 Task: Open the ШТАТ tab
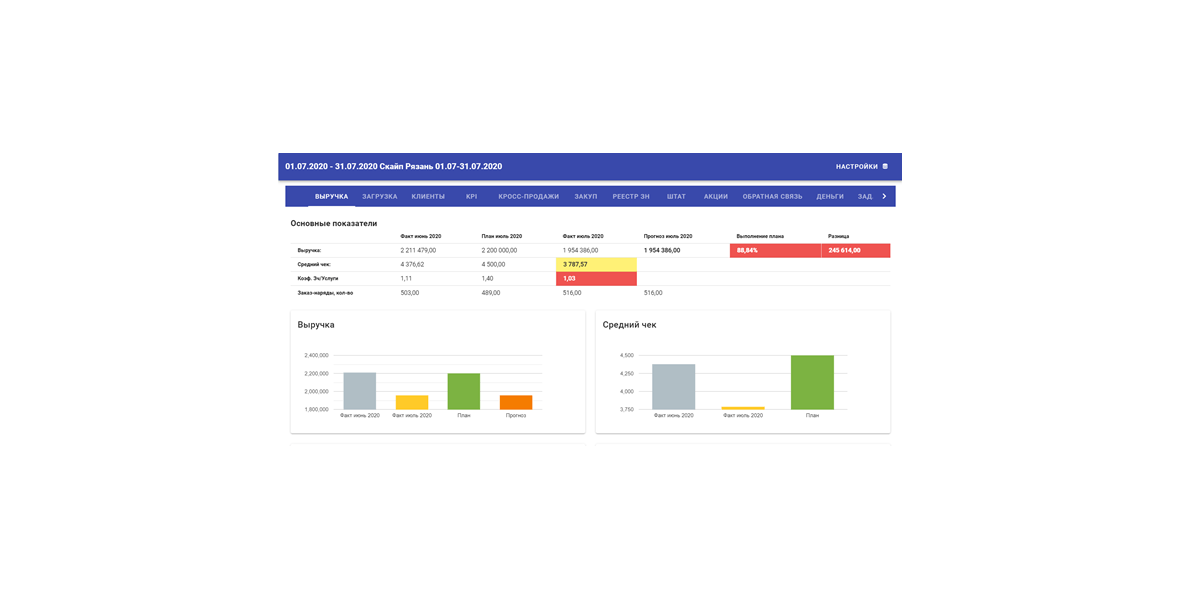(677, 196)
